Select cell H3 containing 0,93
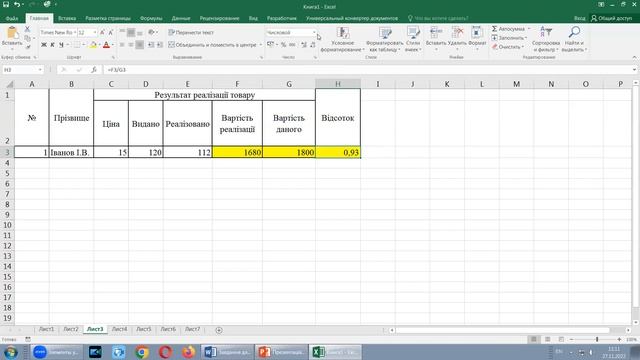Image resolution: width=640 pixels, height=360 pixels. pos(338,152)
